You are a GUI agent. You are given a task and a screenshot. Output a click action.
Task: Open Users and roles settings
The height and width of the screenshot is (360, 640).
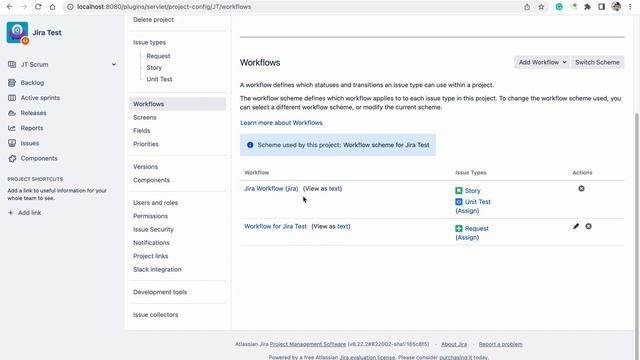coord(156,203)
